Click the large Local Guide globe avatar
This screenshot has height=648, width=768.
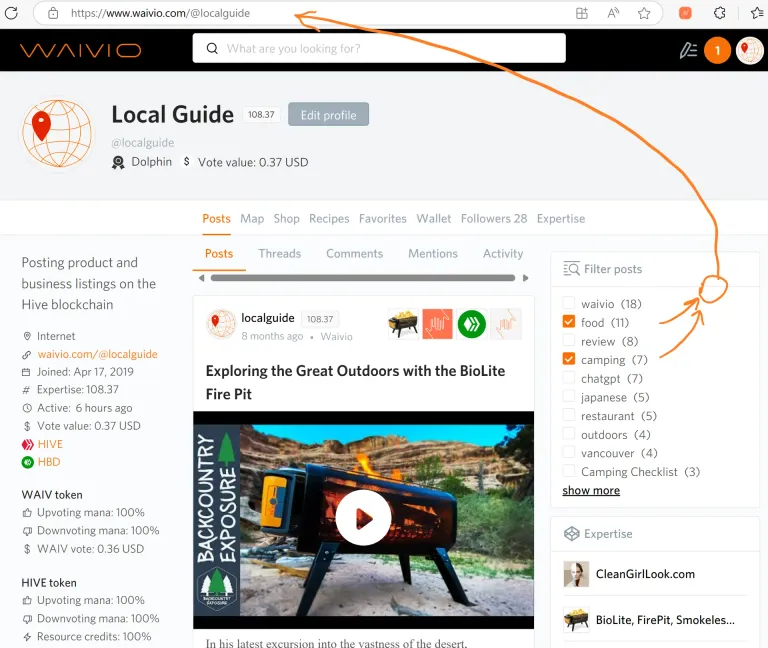coord(57,133)
